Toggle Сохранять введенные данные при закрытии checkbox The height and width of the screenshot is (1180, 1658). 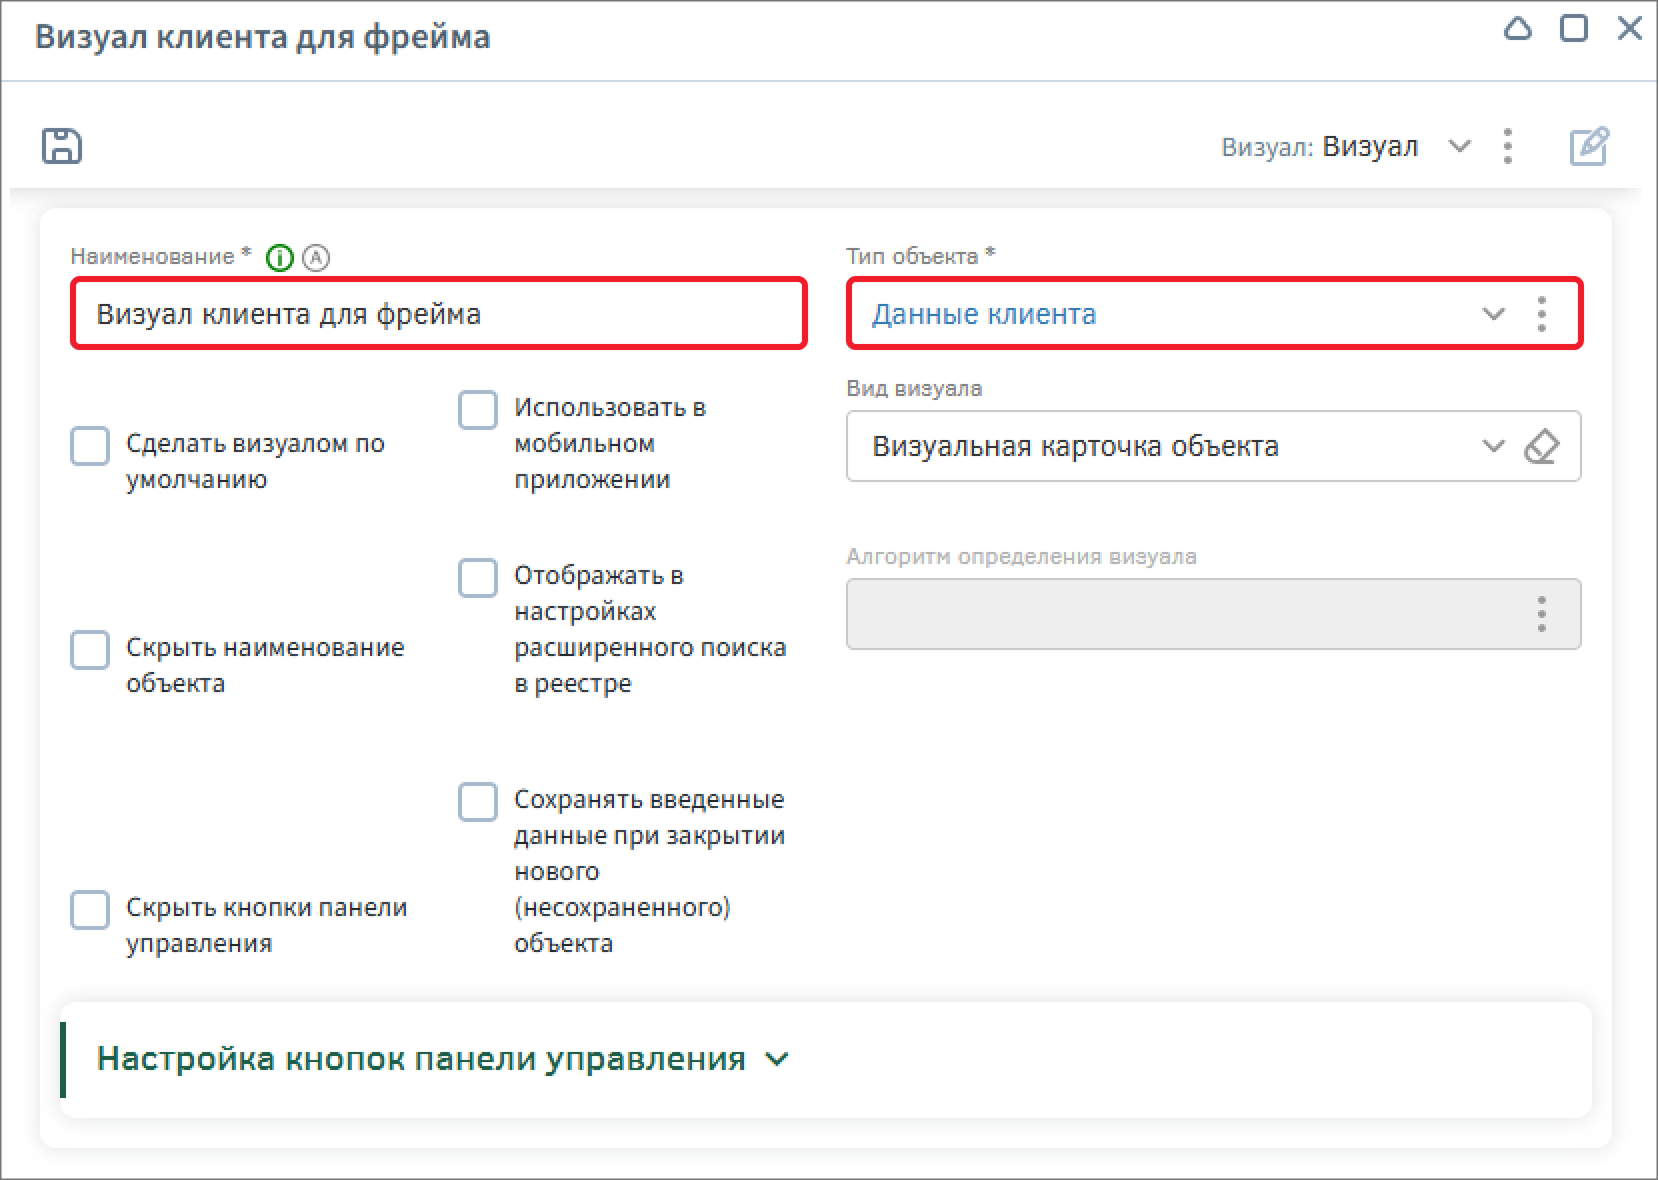(478, 802)
